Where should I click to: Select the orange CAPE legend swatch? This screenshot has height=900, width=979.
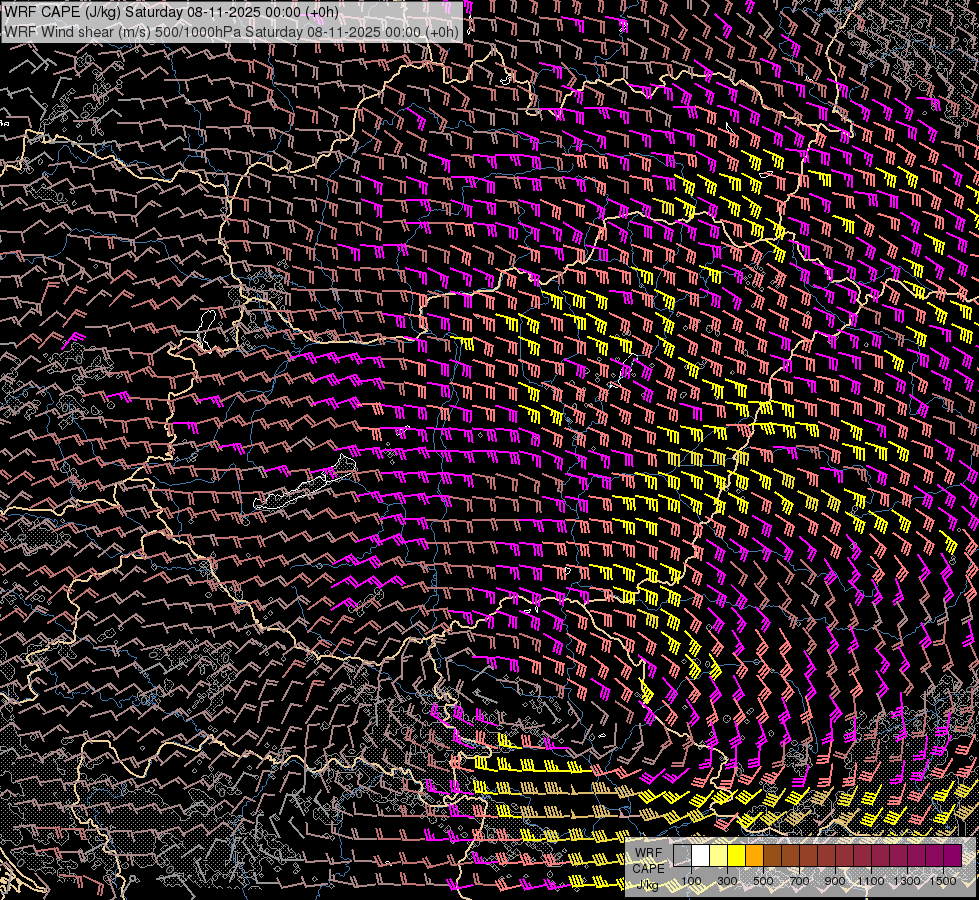point(754,856)
